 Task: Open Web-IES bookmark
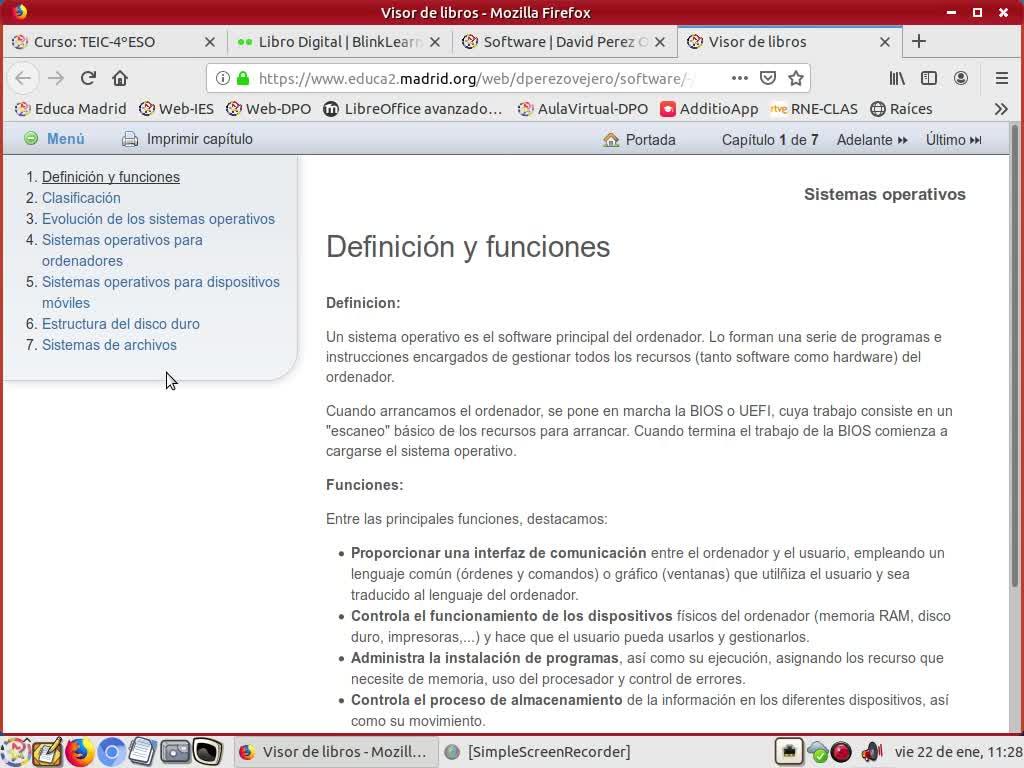coord(176,109)
